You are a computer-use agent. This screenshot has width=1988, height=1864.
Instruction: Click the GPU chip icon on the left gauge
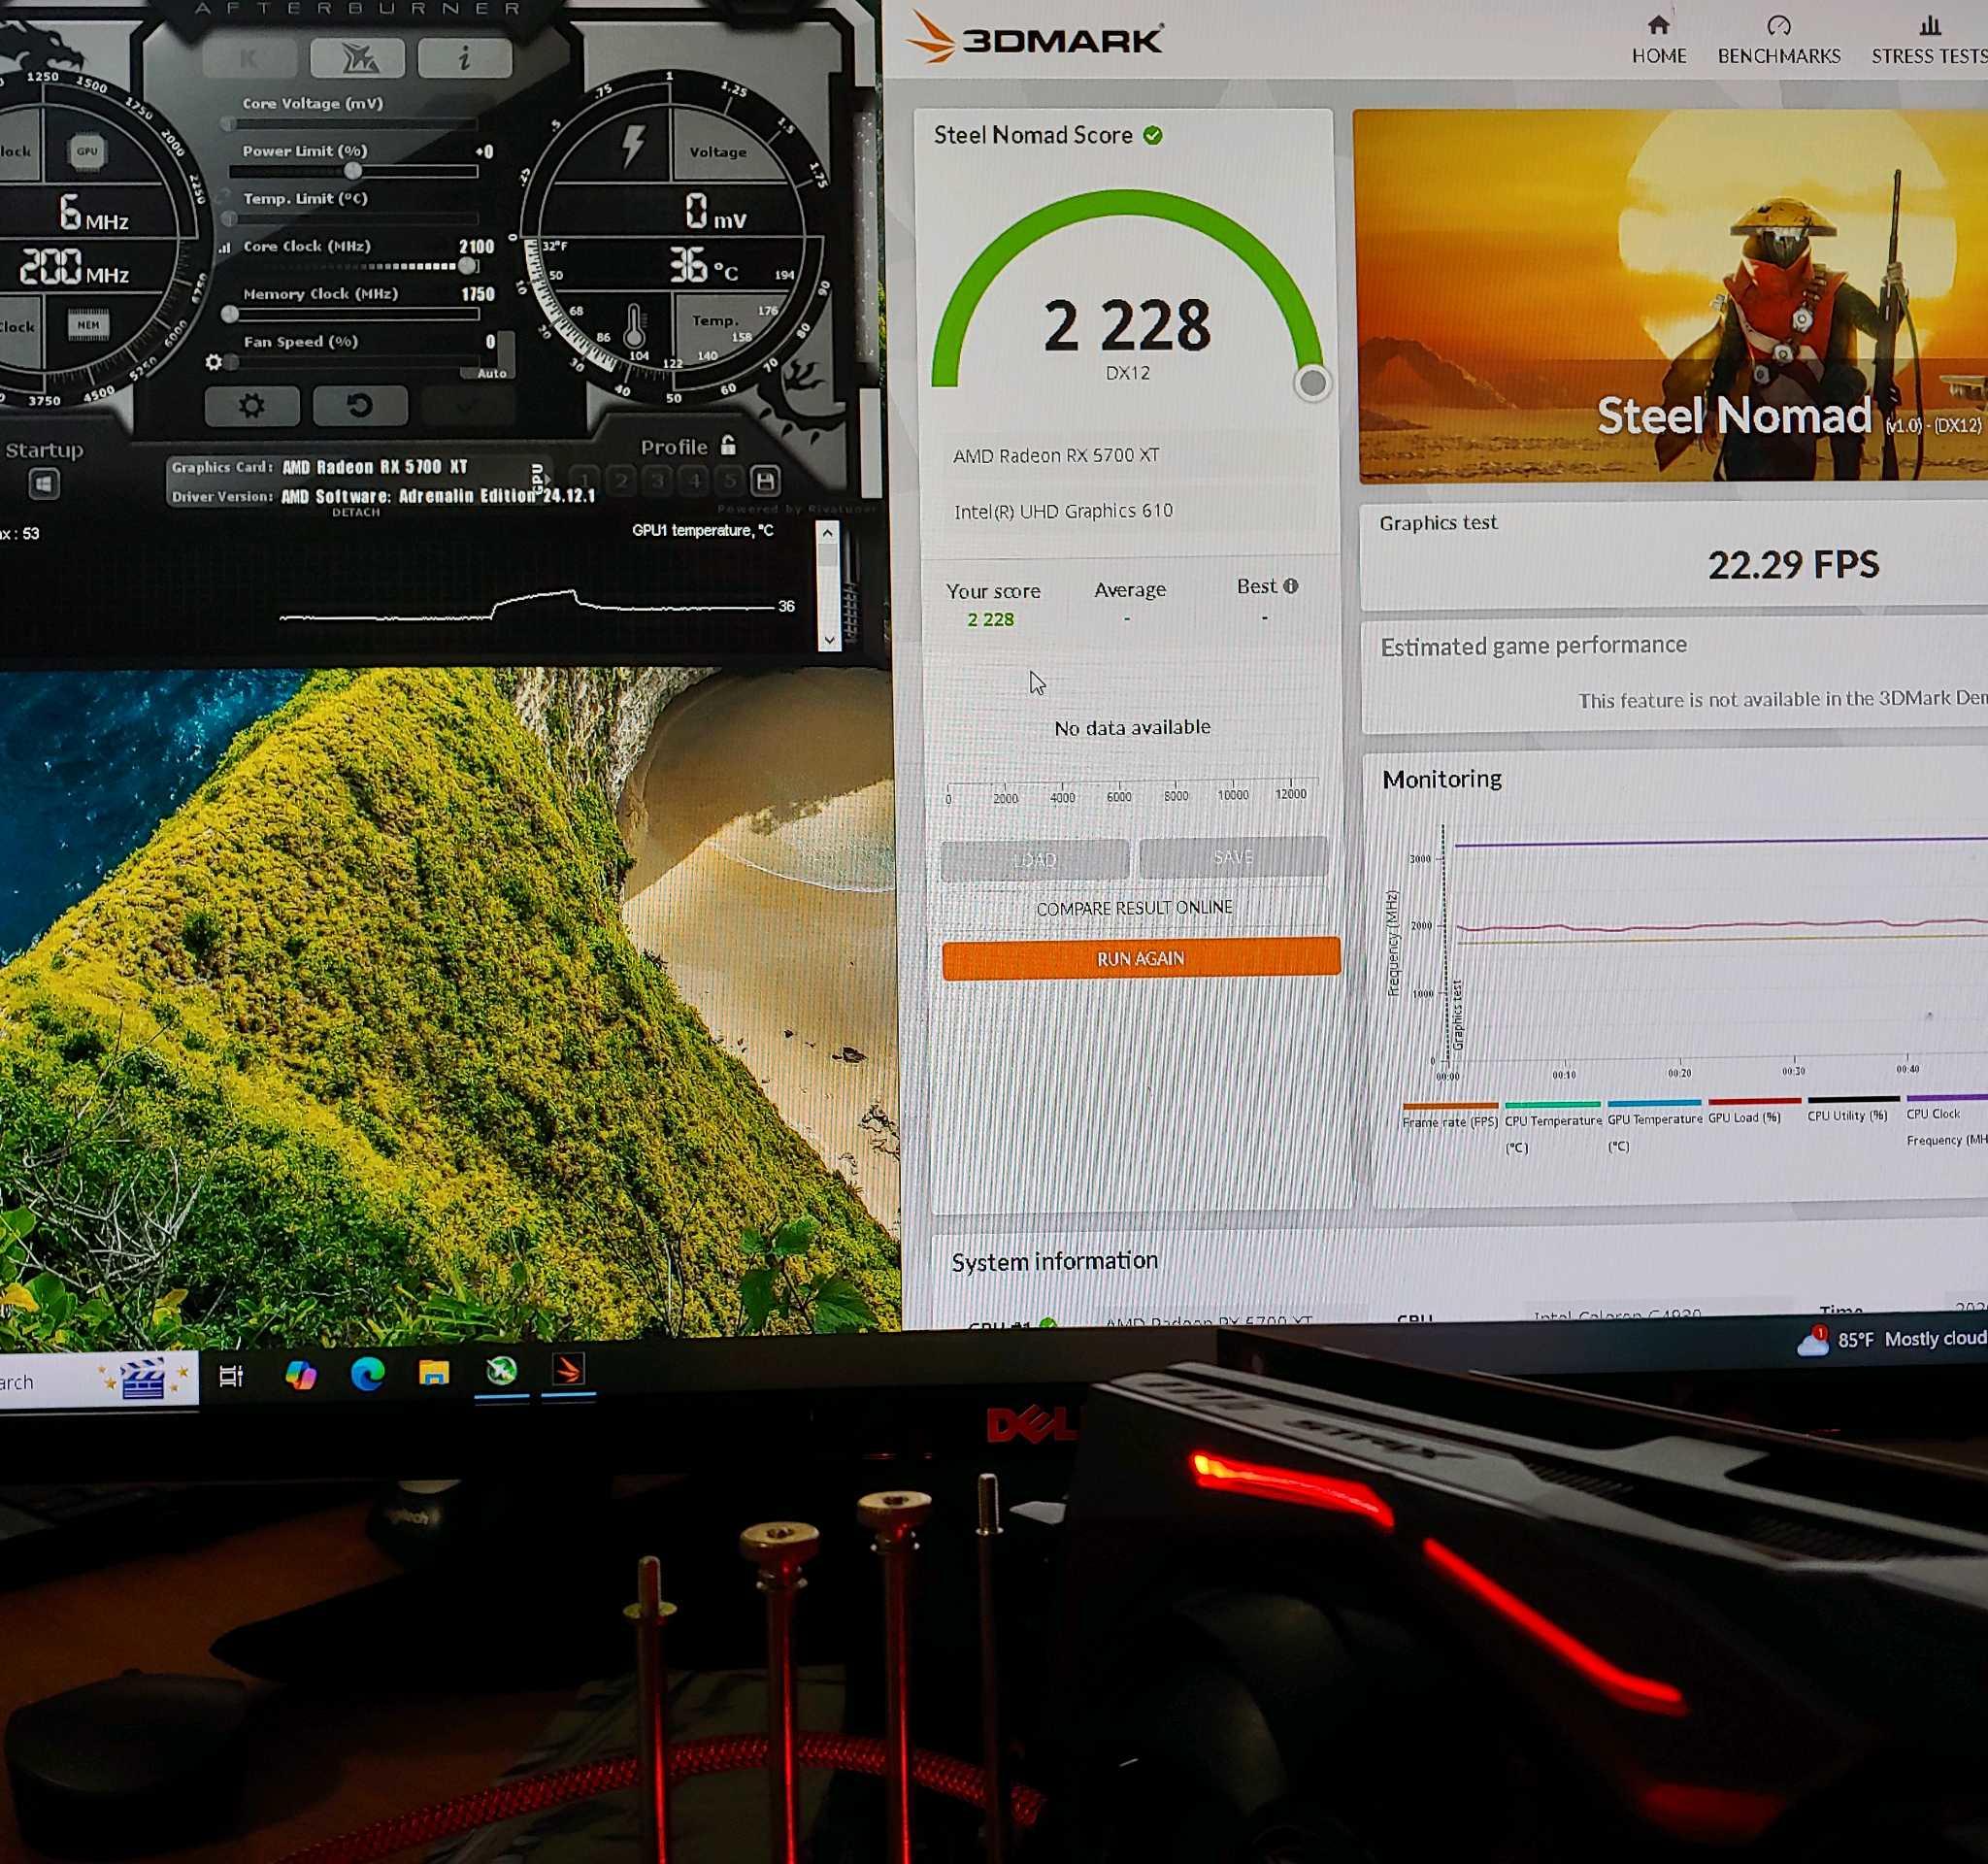click(87, 152)
